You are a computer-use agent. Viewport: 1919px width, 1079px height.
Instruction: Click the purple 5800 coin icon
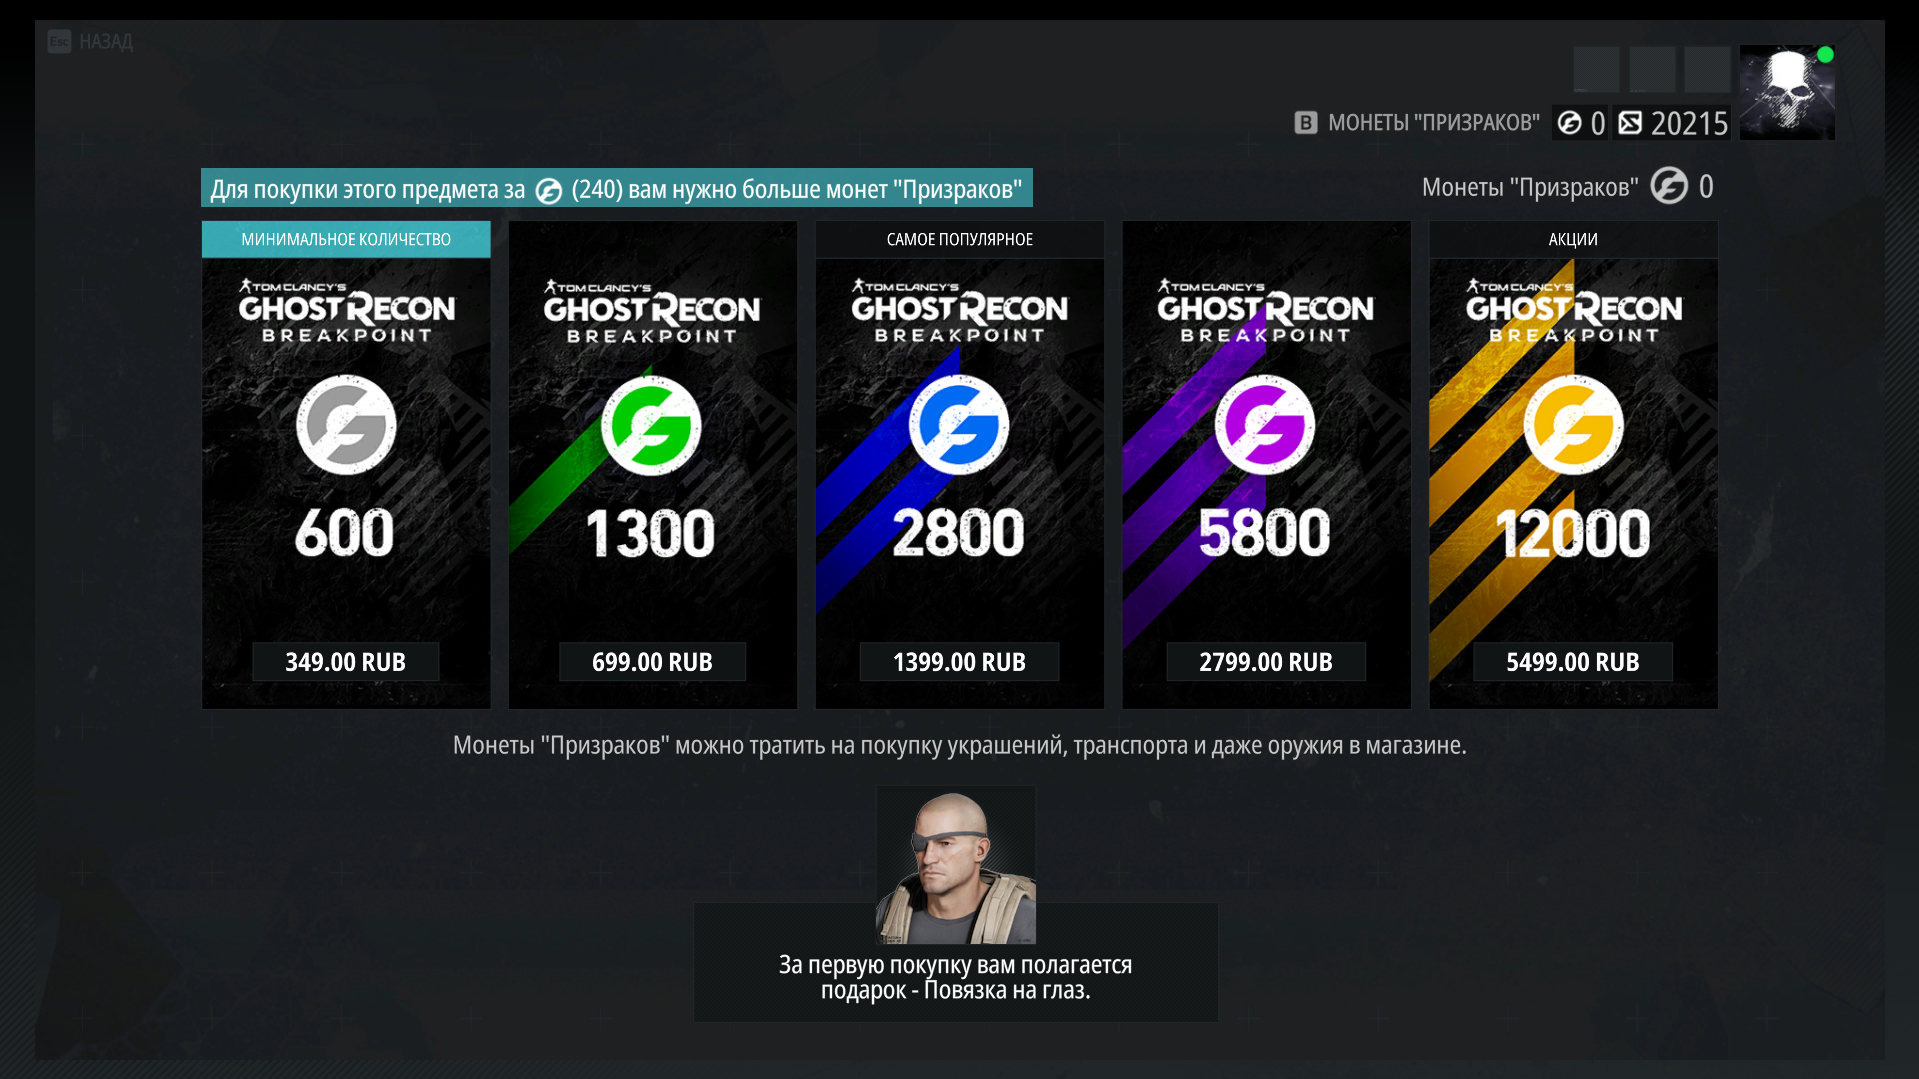(1265, 425)
